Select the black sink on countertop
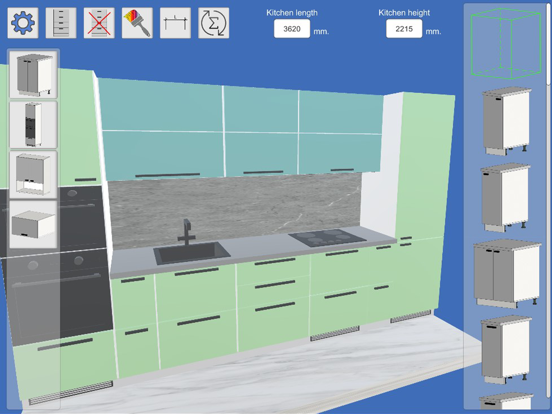Screen dimensions: 552x414 pyautogui.click(x=192, y=253)
